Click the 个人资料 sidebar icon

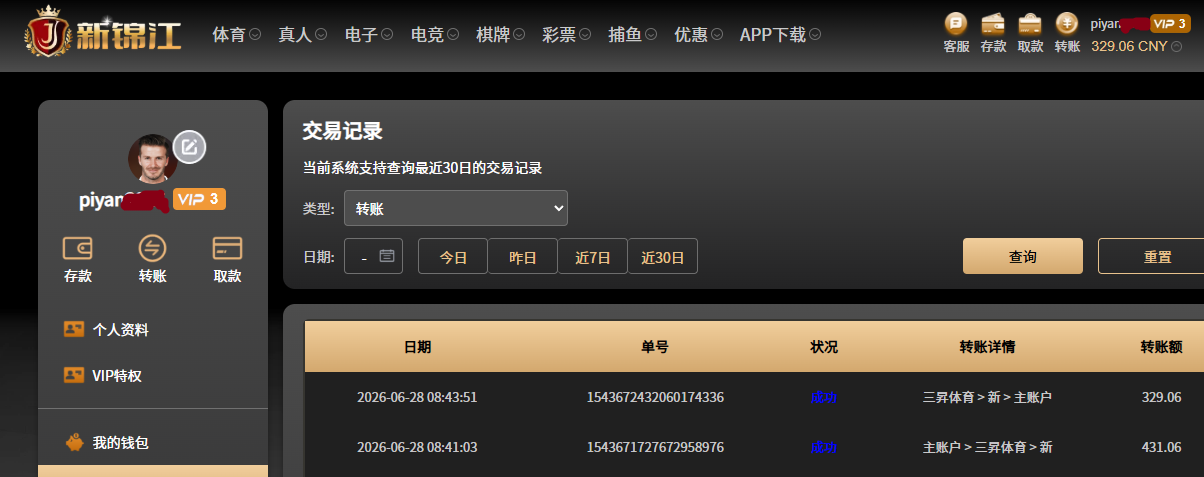[73, 329]
